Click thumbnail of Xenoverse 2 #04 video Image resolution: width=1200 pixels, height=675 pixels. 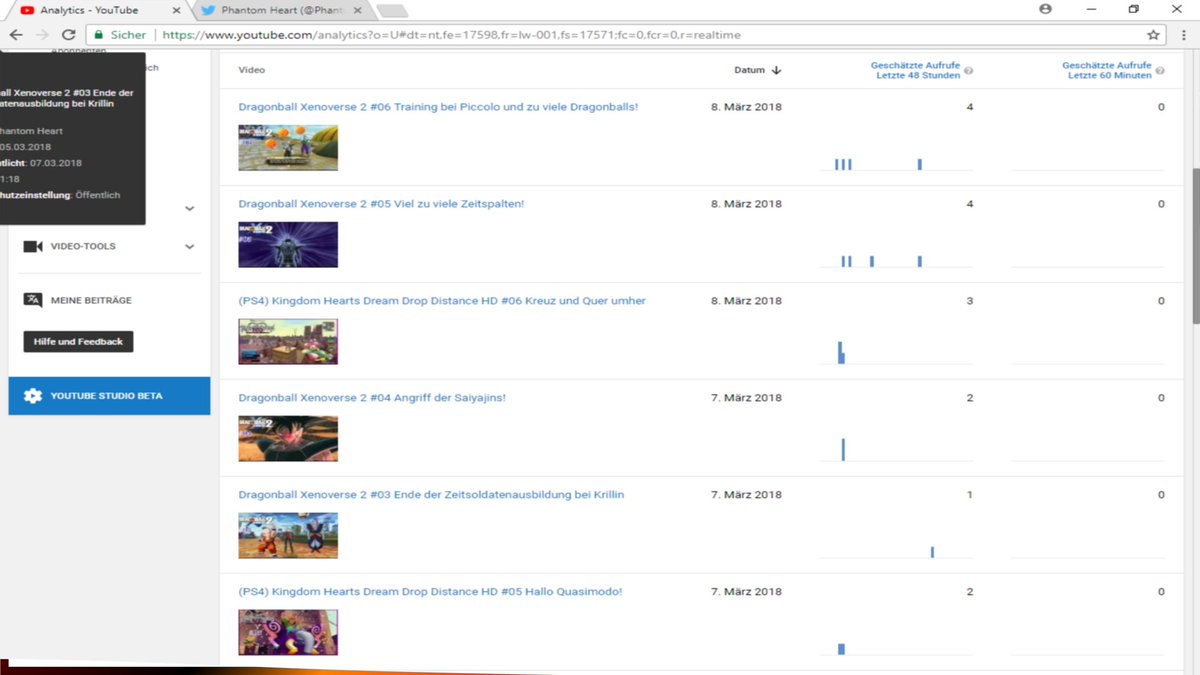coord(288,439)
